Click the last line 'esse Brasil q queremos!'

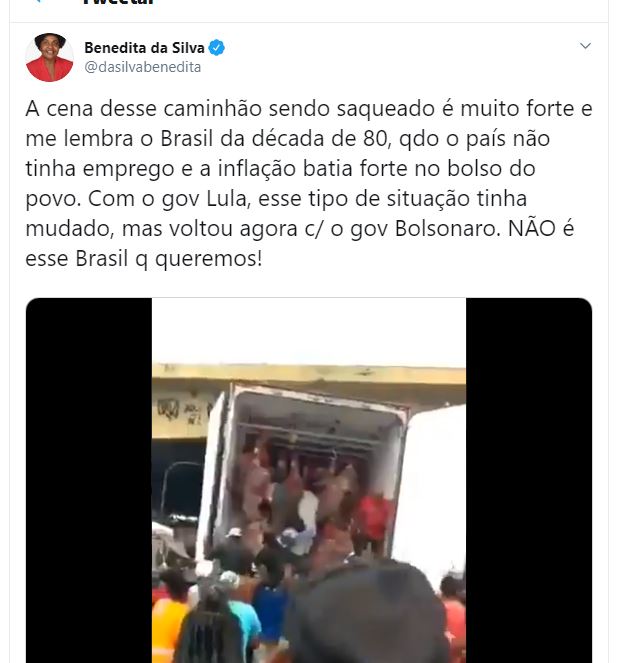(144, 258)
